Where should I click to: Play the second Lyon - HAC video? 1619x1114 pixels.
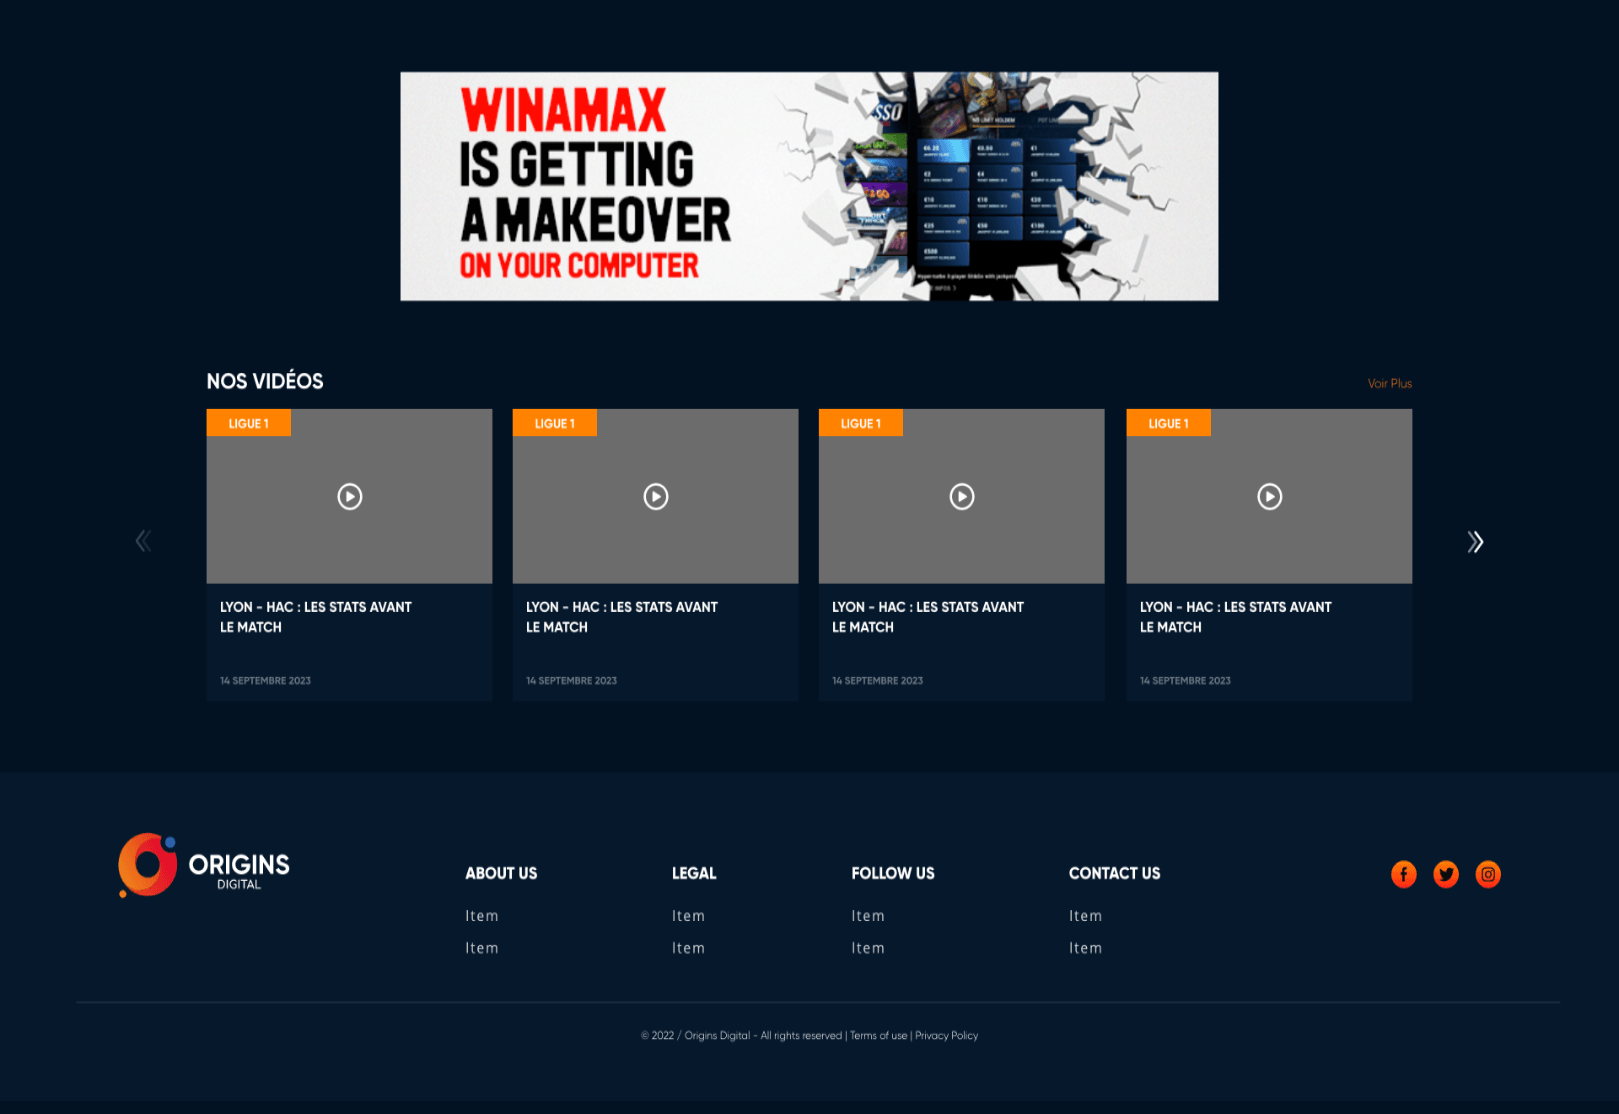tap(655, 496)
